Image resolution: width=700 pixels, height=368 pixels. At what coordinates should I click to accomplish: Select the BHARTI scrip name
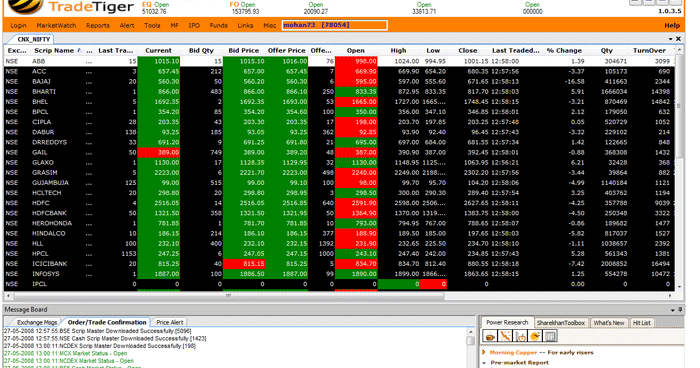(x=44, y=92)
